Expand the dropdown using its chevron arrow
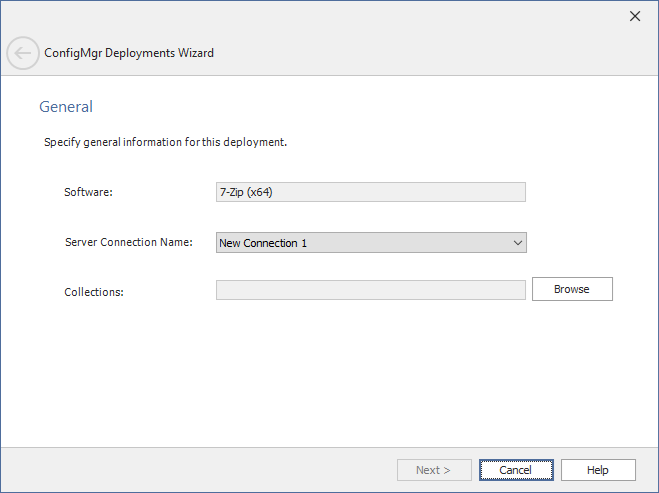659x493 pixels. [517, 243]
